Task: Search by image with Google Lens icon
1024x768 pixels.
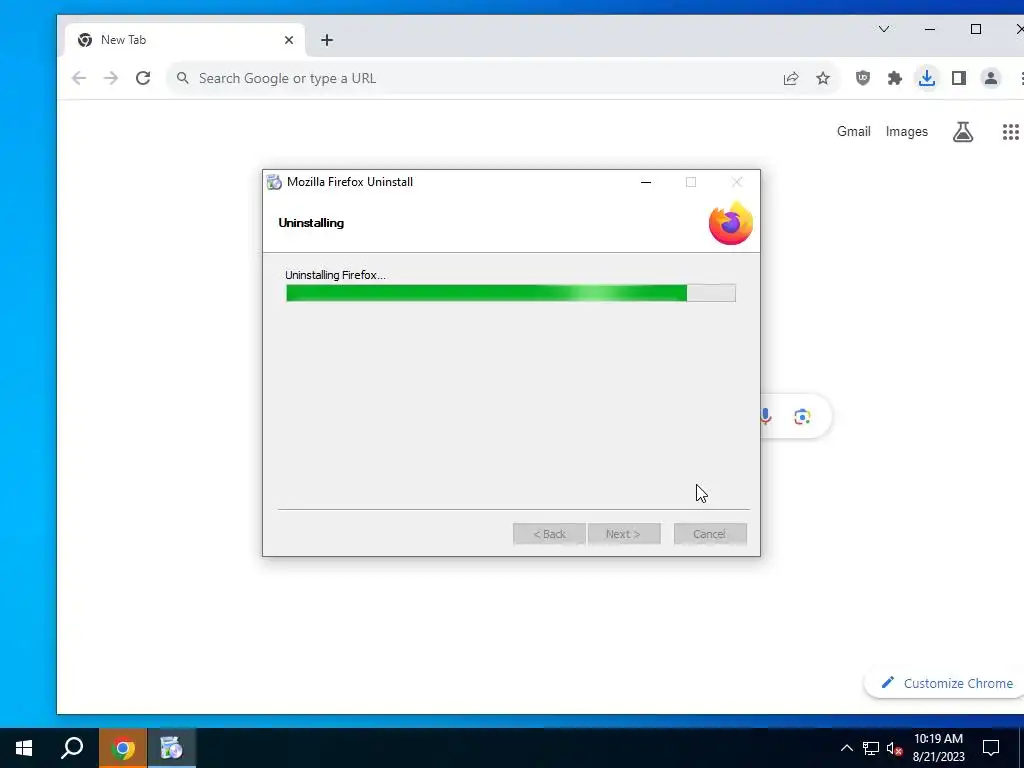Action: (802, 417)
